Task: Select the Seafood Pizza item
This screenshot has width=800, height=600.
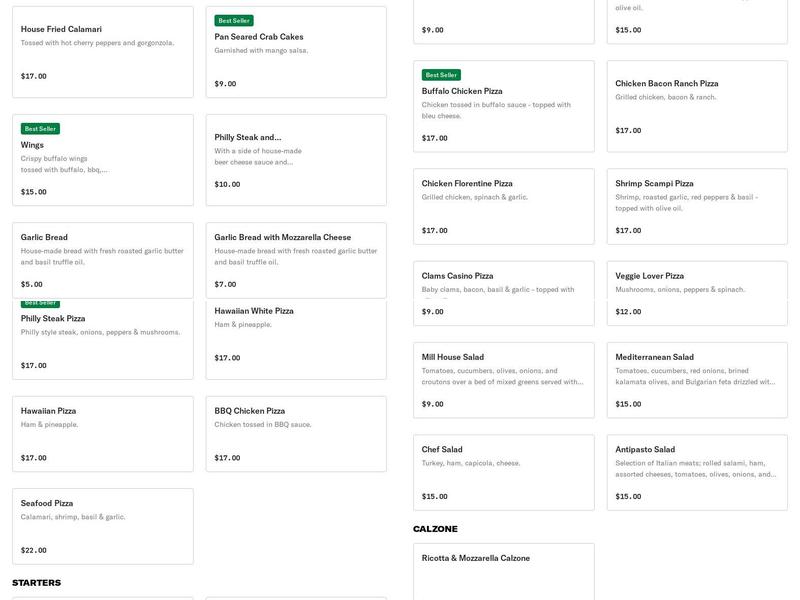Action: point(102,526)
